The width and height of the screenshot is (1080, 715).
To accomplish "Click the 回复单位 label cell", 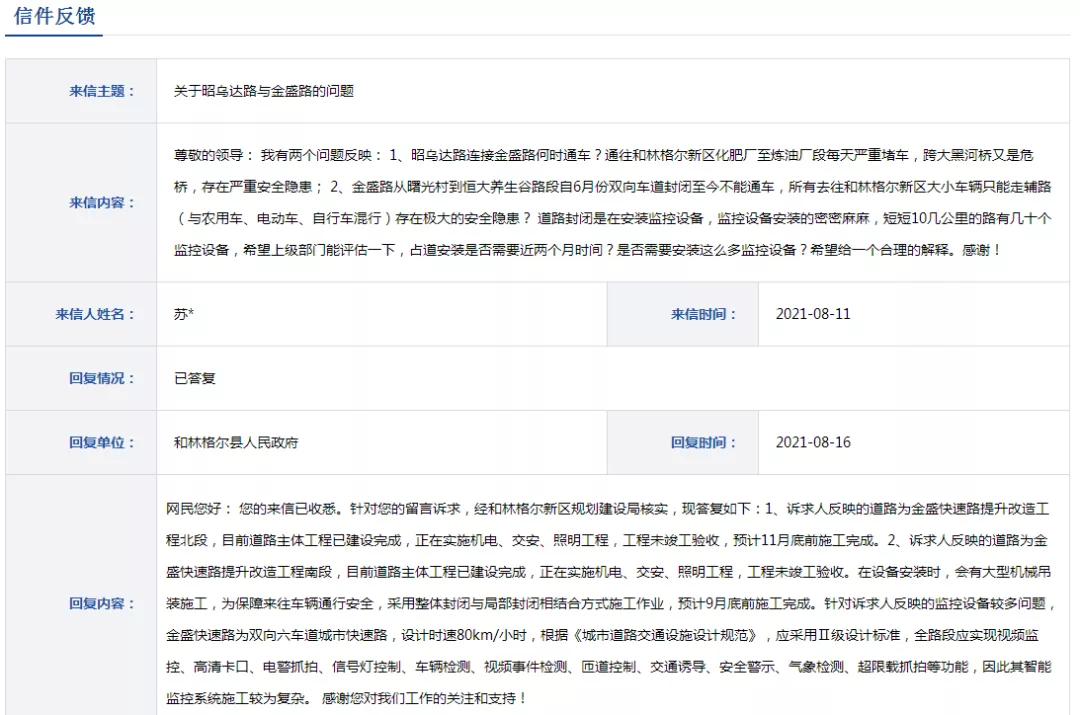I will [102, 442].
